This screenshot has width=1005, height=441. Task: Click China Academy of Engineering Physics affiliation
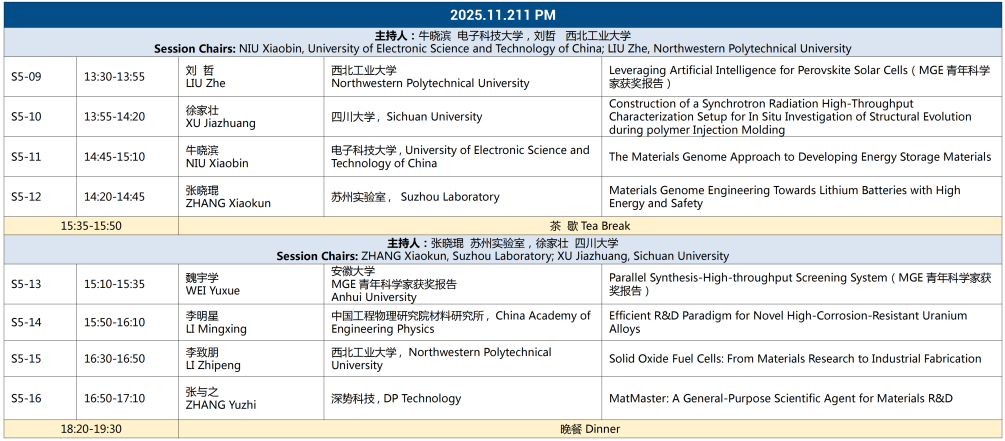tap(461, 322)
